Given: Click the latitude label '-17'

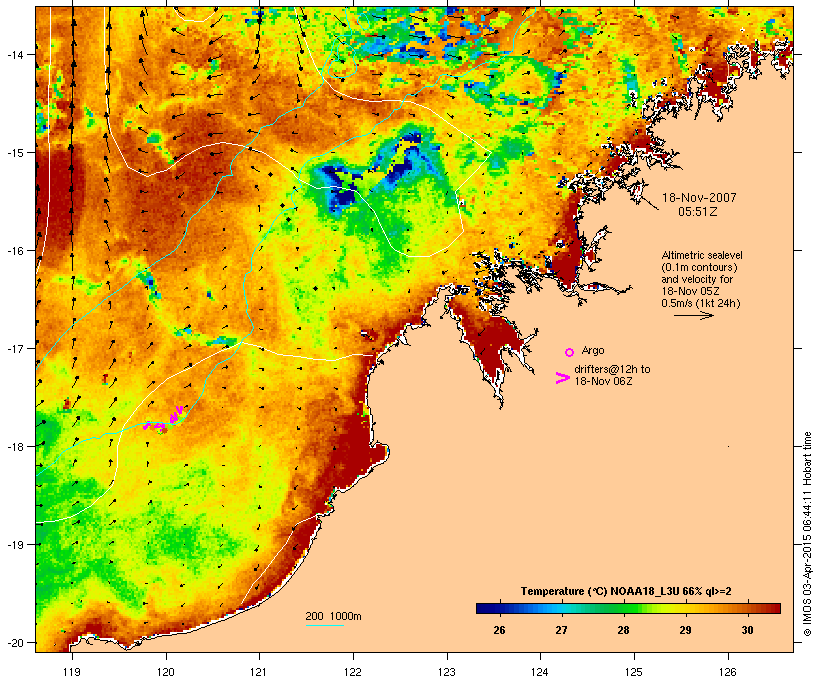Looking at the screenshot, I should pos(14,348).
